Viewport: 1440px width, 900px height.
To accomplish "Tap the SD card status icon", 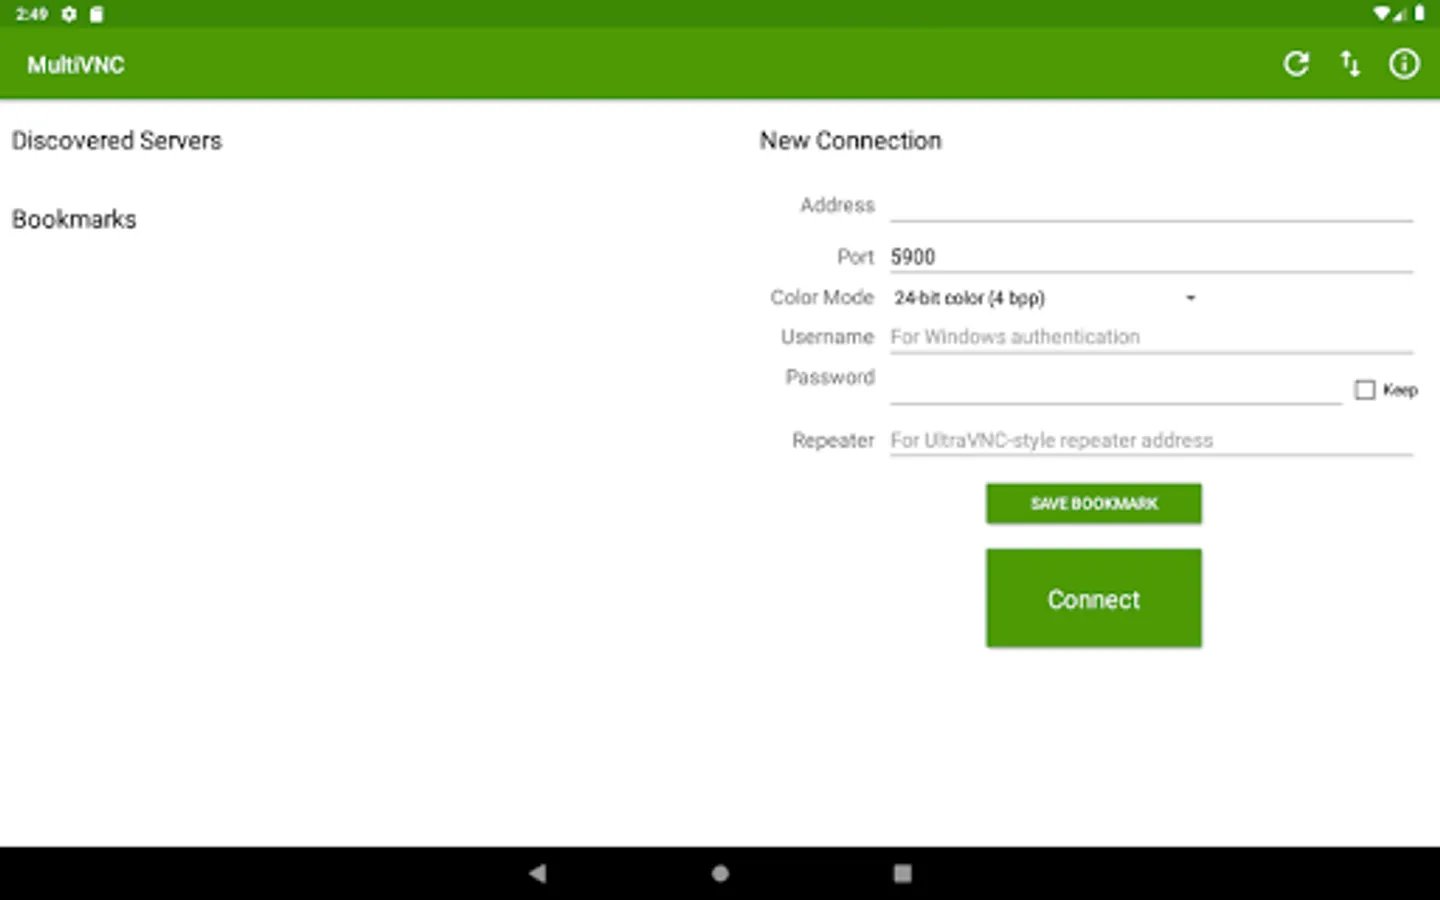I will 96,14.
